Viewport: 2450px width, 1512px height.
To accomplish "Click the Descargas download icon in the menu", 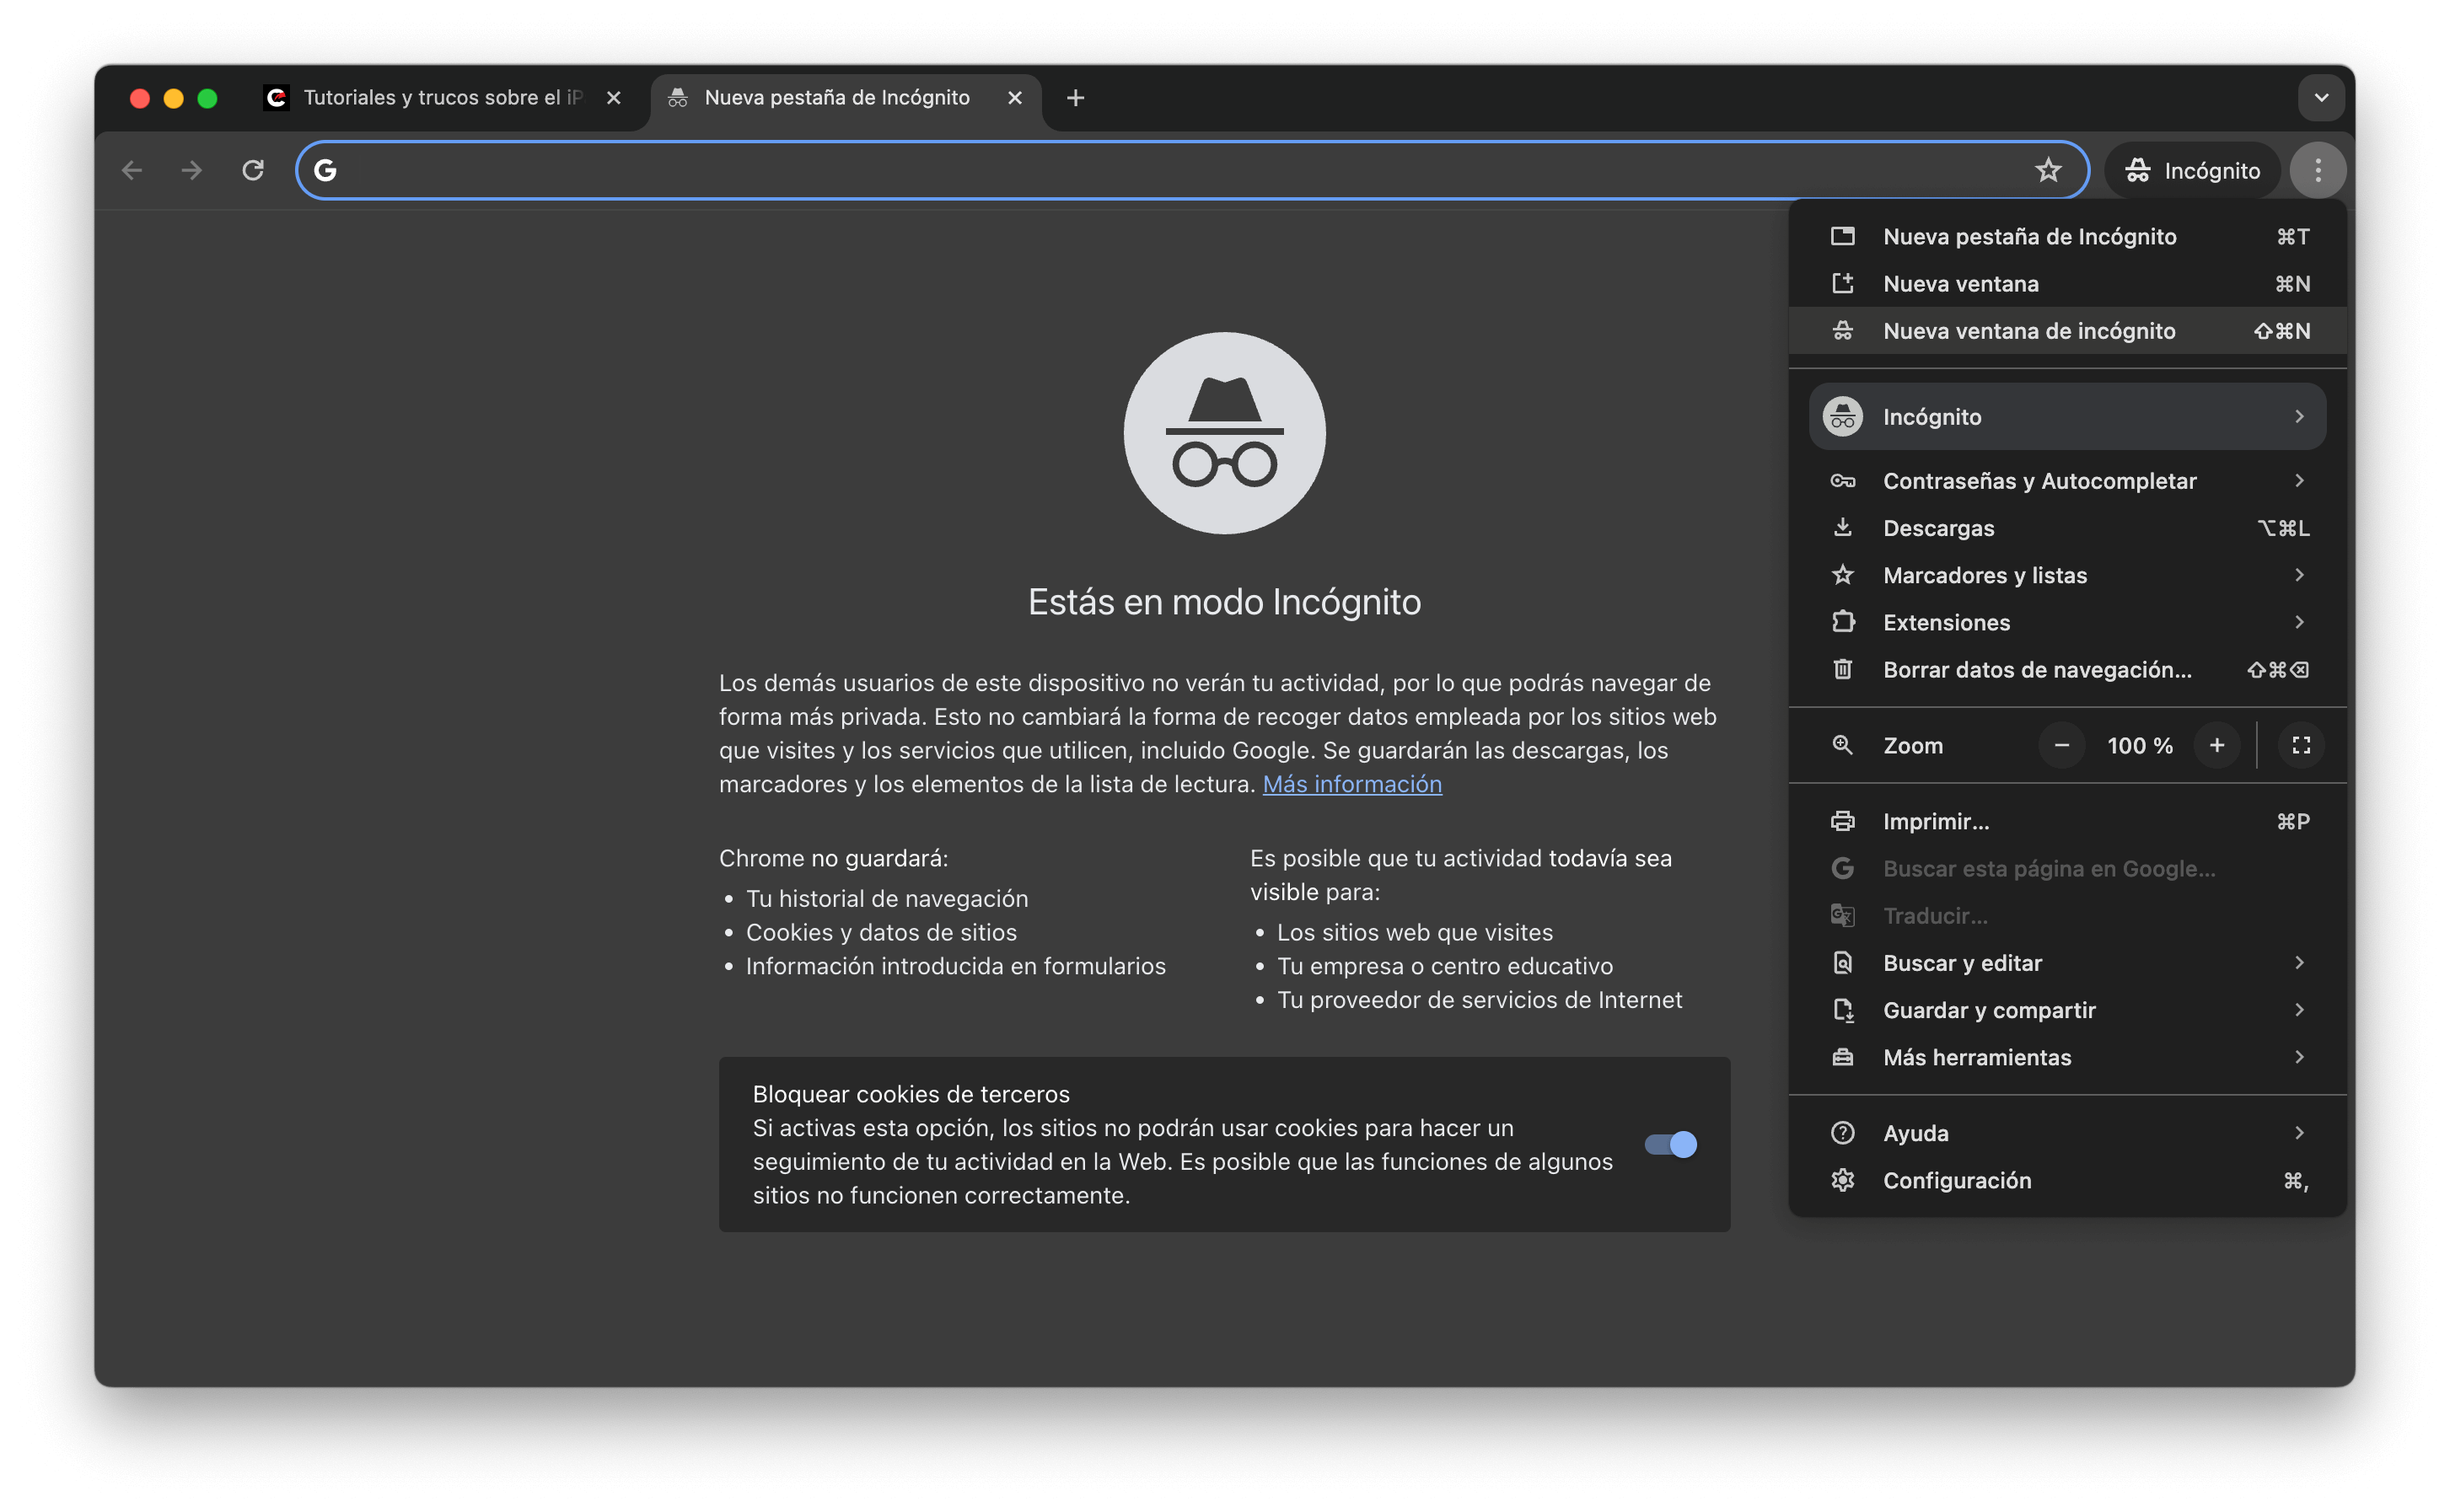I will coord(1843,528).
